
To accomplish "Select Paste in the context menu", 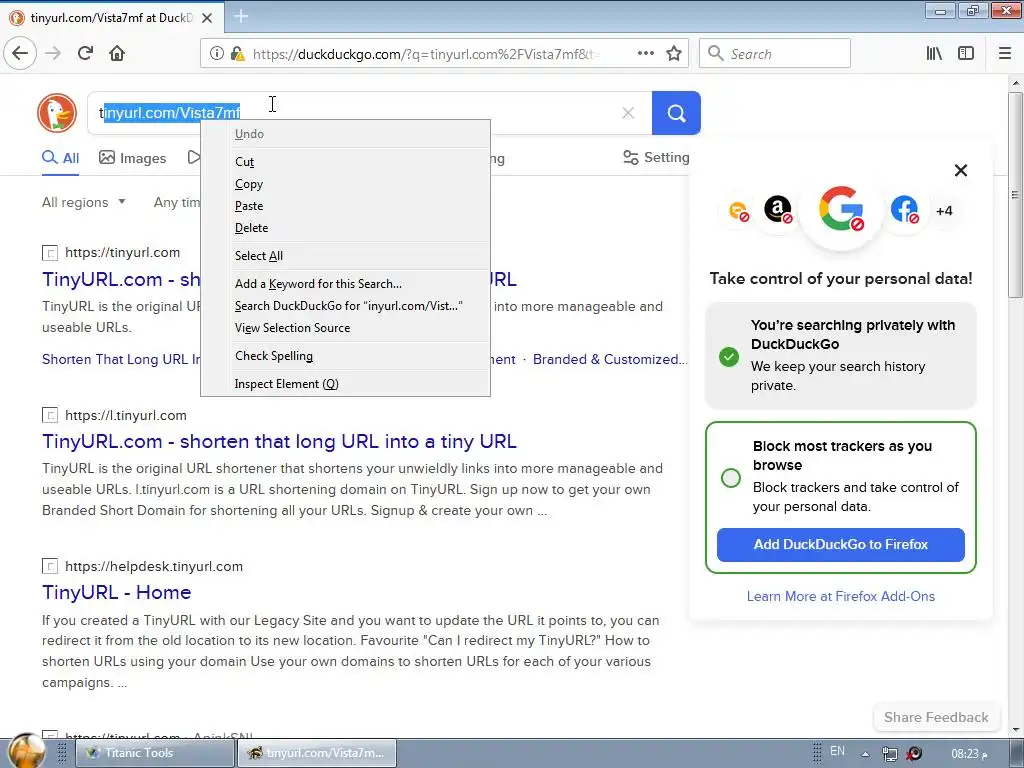I will (345, 206).
